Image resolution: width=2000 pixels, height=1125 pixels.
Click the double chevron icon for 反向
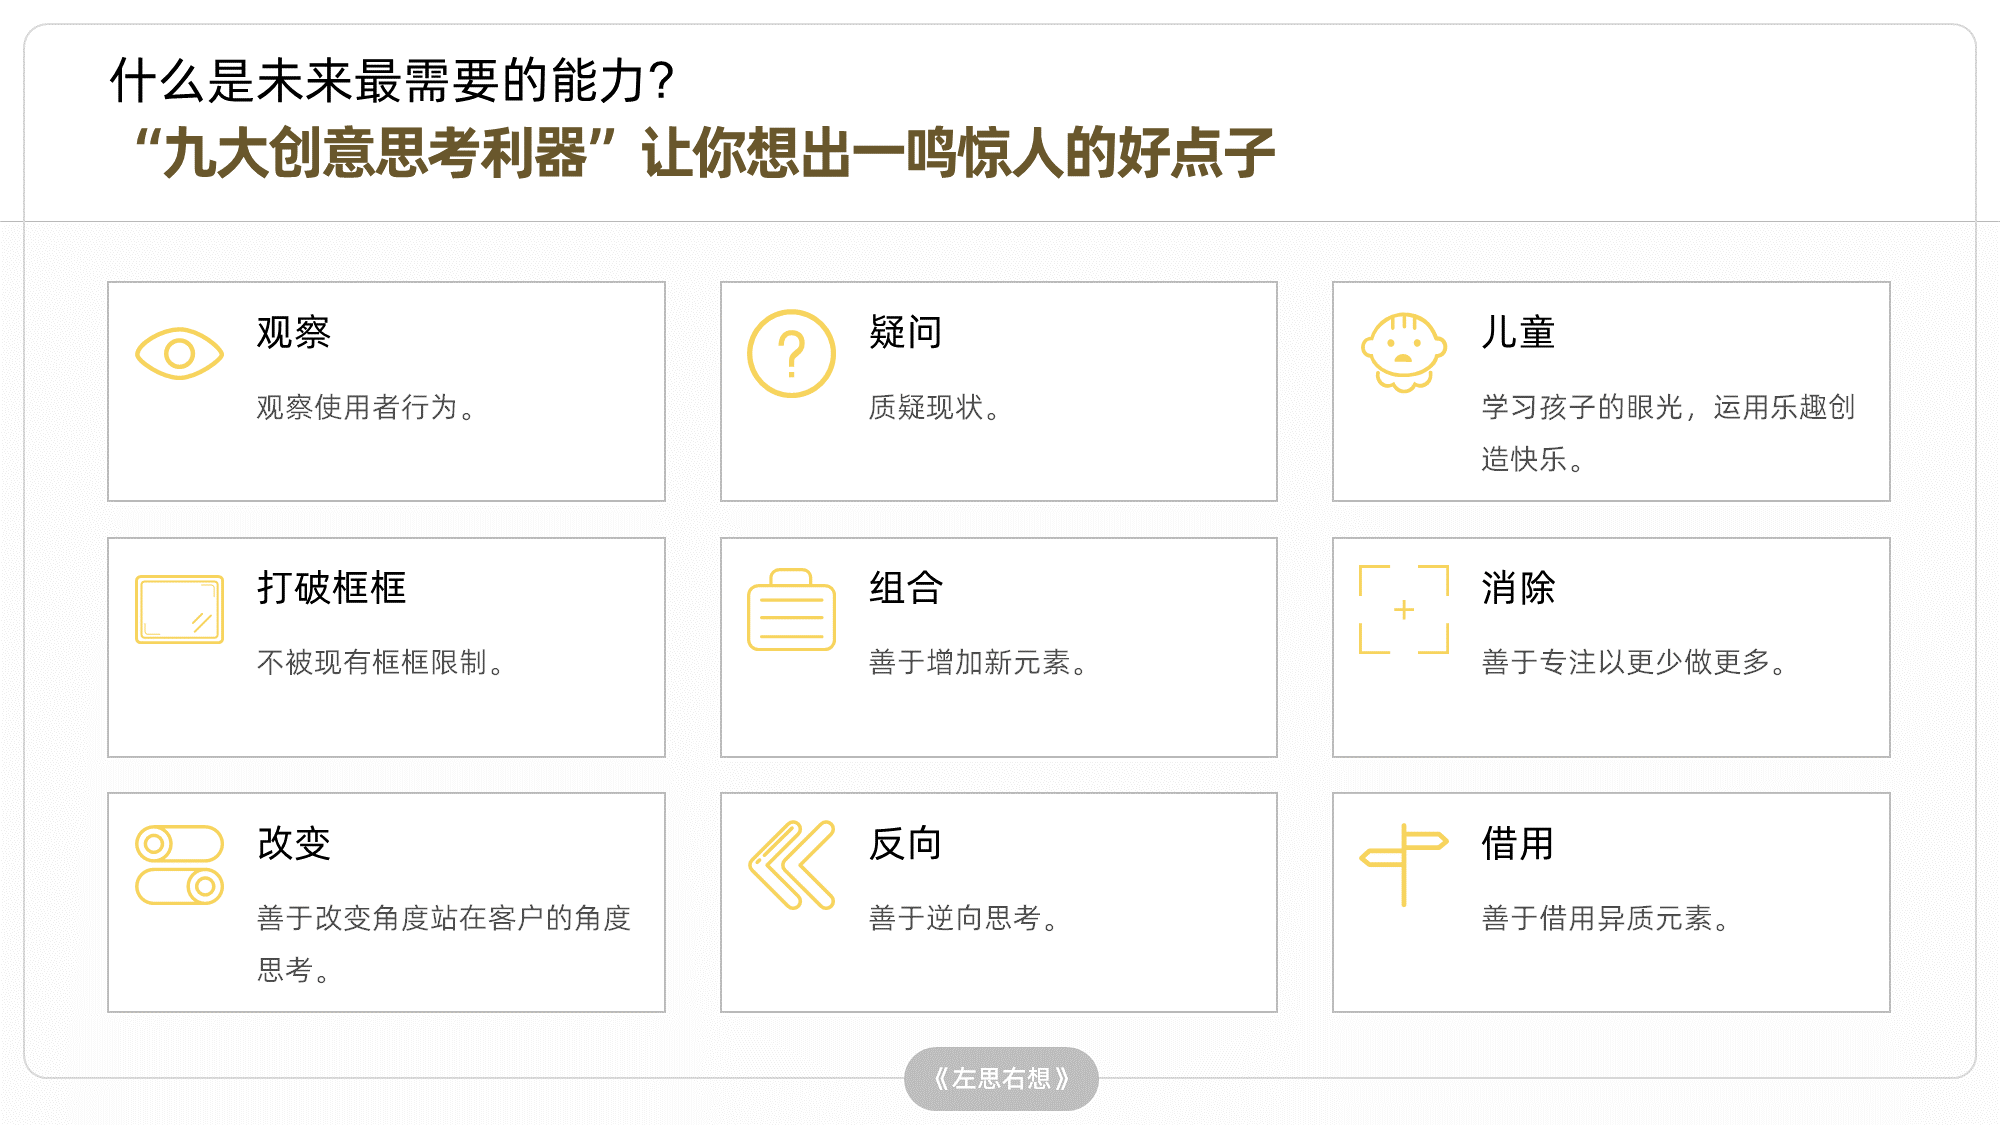pyautogui.click(x=791, y=865)
